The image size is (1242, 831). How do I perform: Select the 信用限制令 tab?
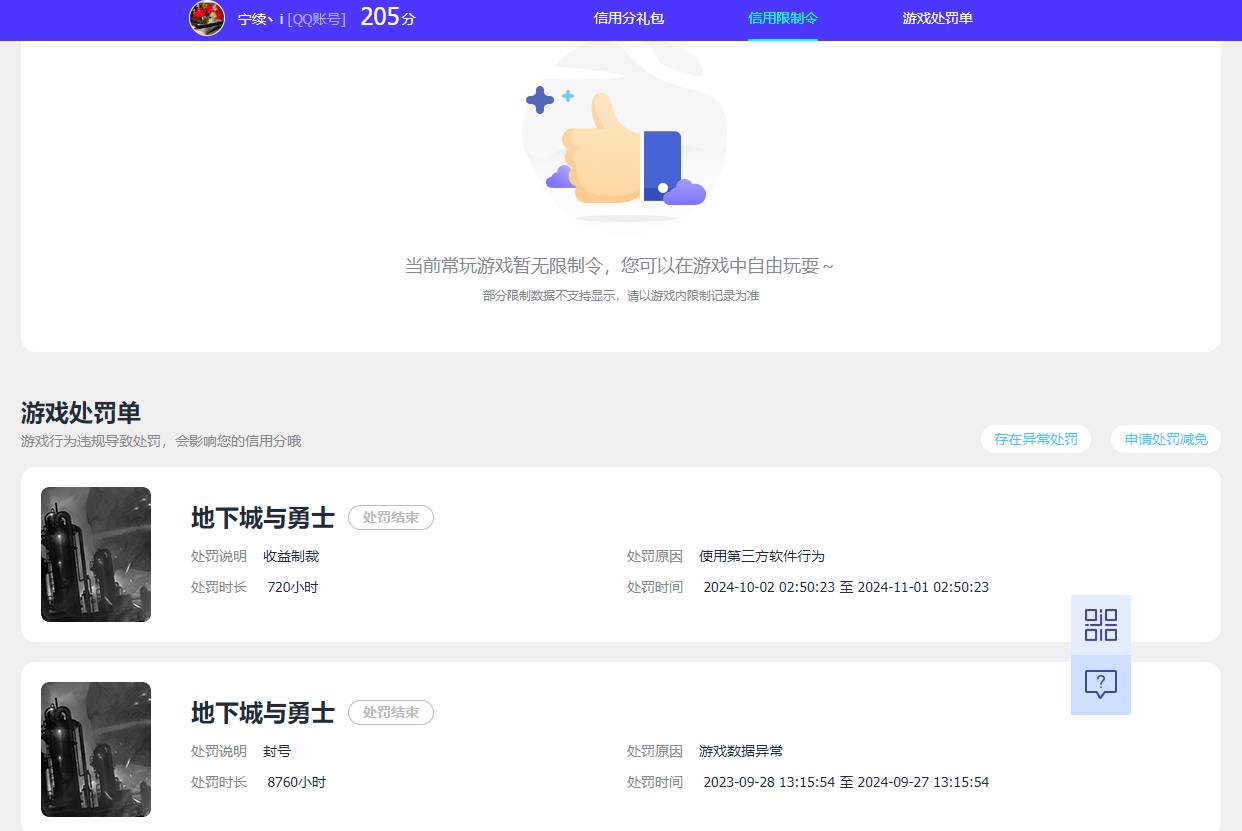(x=783, y=19)
